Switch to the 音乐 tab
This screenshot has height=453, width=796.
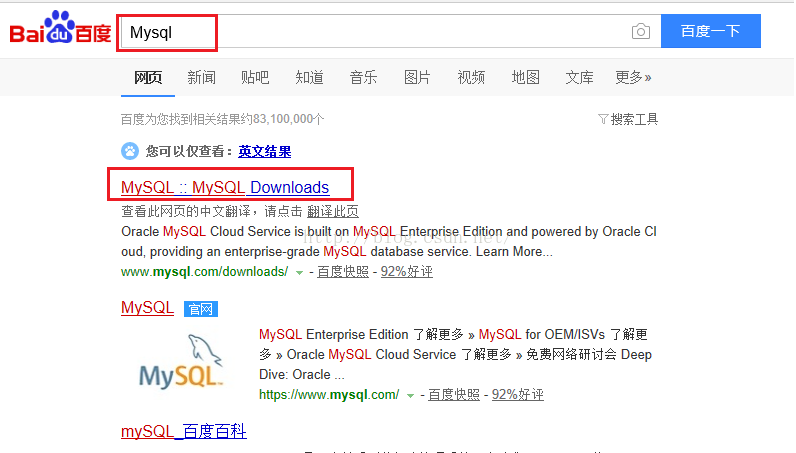pyautogui.click(x=363, y=78)
